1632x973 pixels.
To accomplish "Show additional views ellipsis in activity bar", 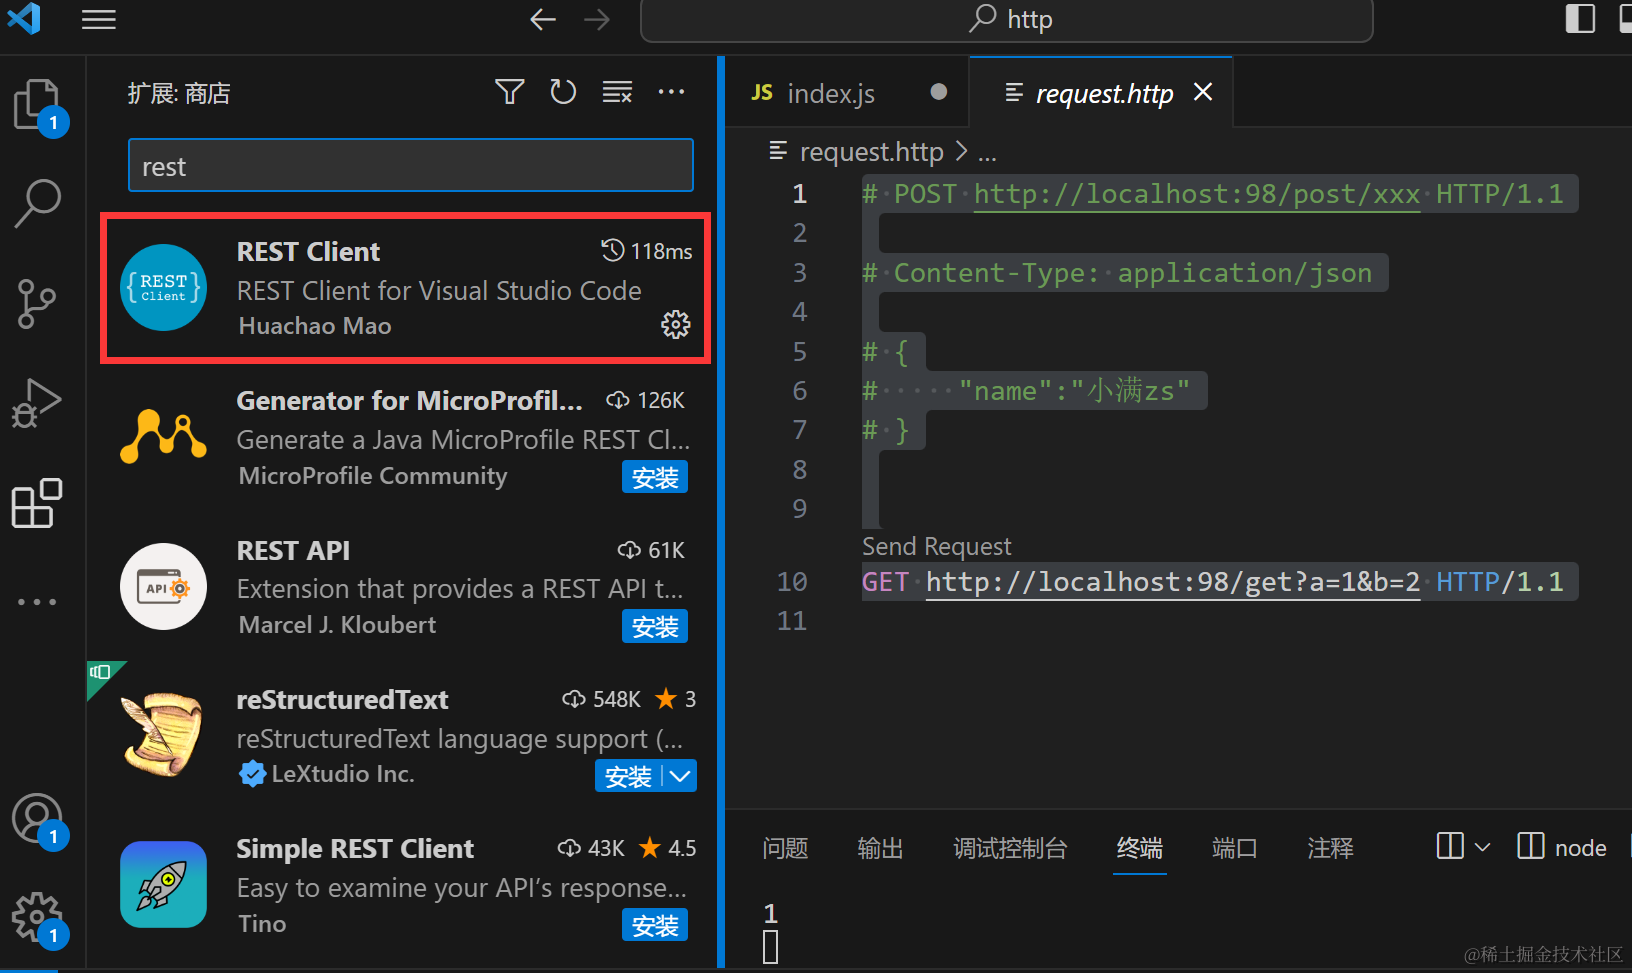I will (38, 602).
